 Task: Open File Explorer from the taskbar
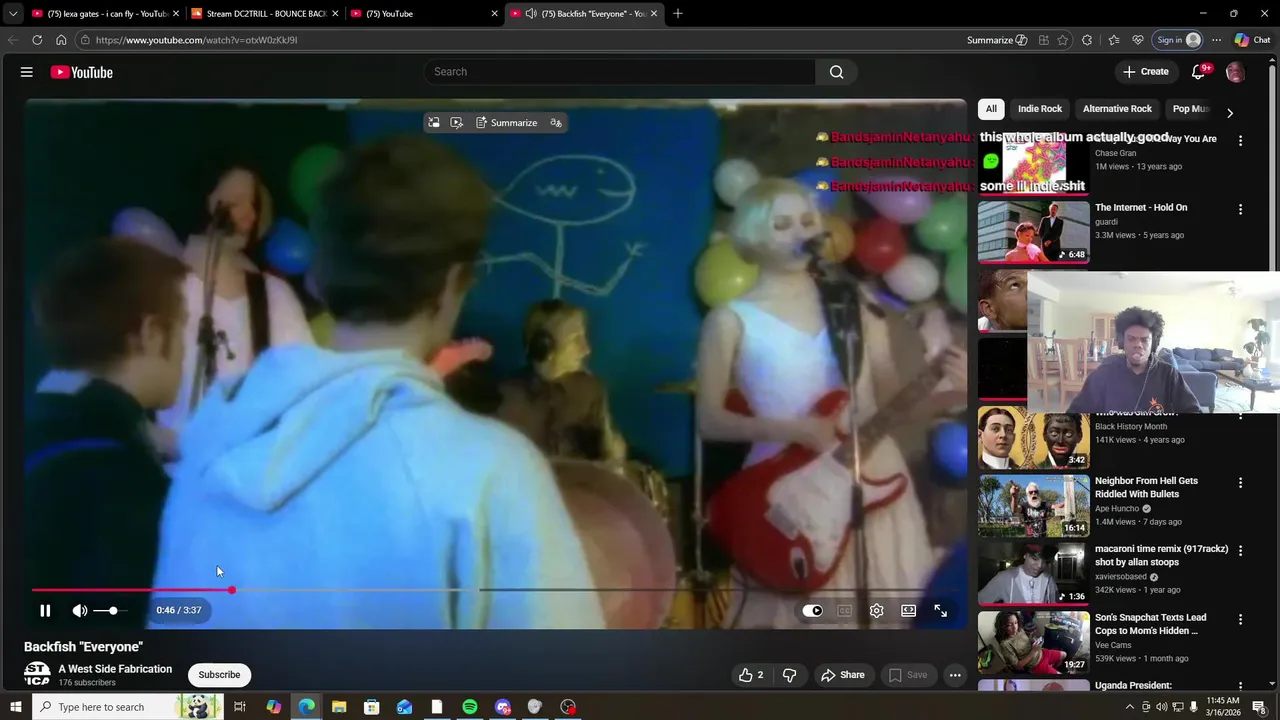pyautogui.click(x=338, y=707)
